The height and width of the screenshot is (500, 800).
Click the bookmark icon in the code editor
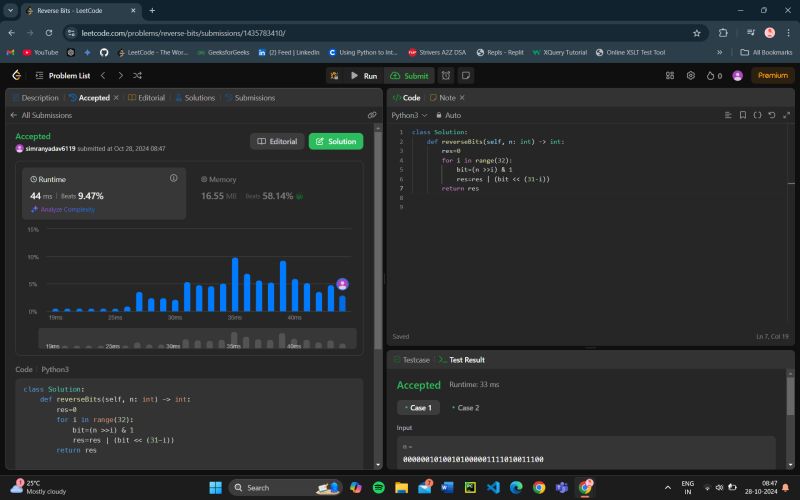coord(742,115)
